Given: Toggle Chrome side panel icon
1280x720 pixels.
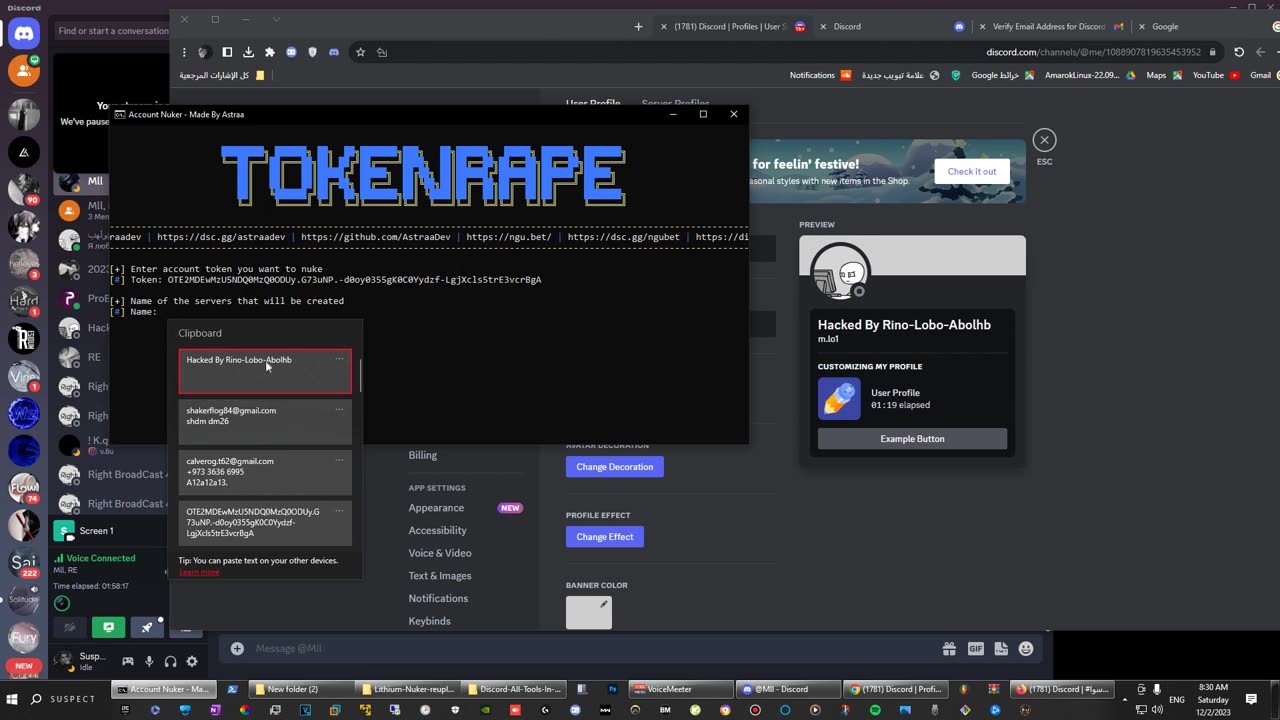Looking at the screenshot, I should click(227, 52).
